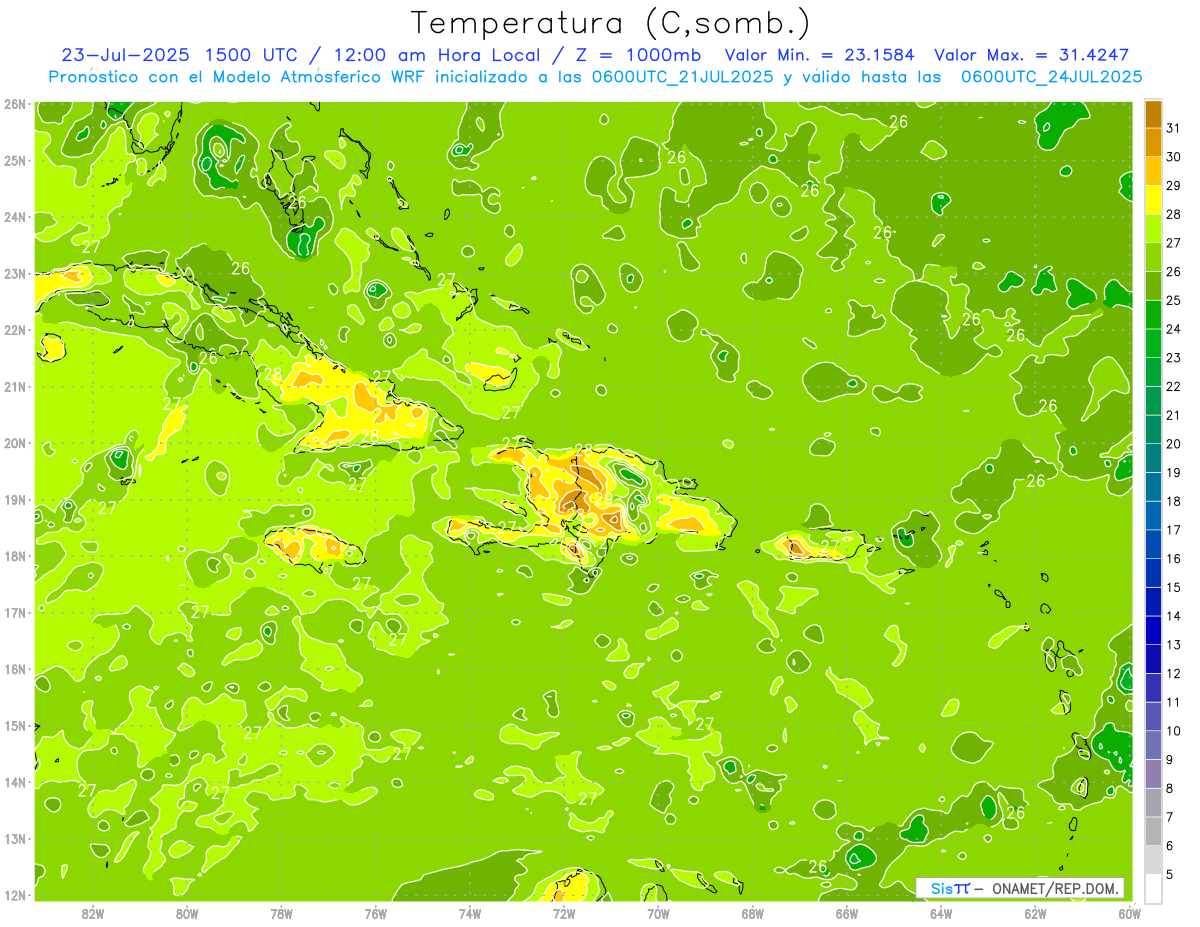Click the '16N' latitude axis label
1200x927 pixels.
(14, 669)
